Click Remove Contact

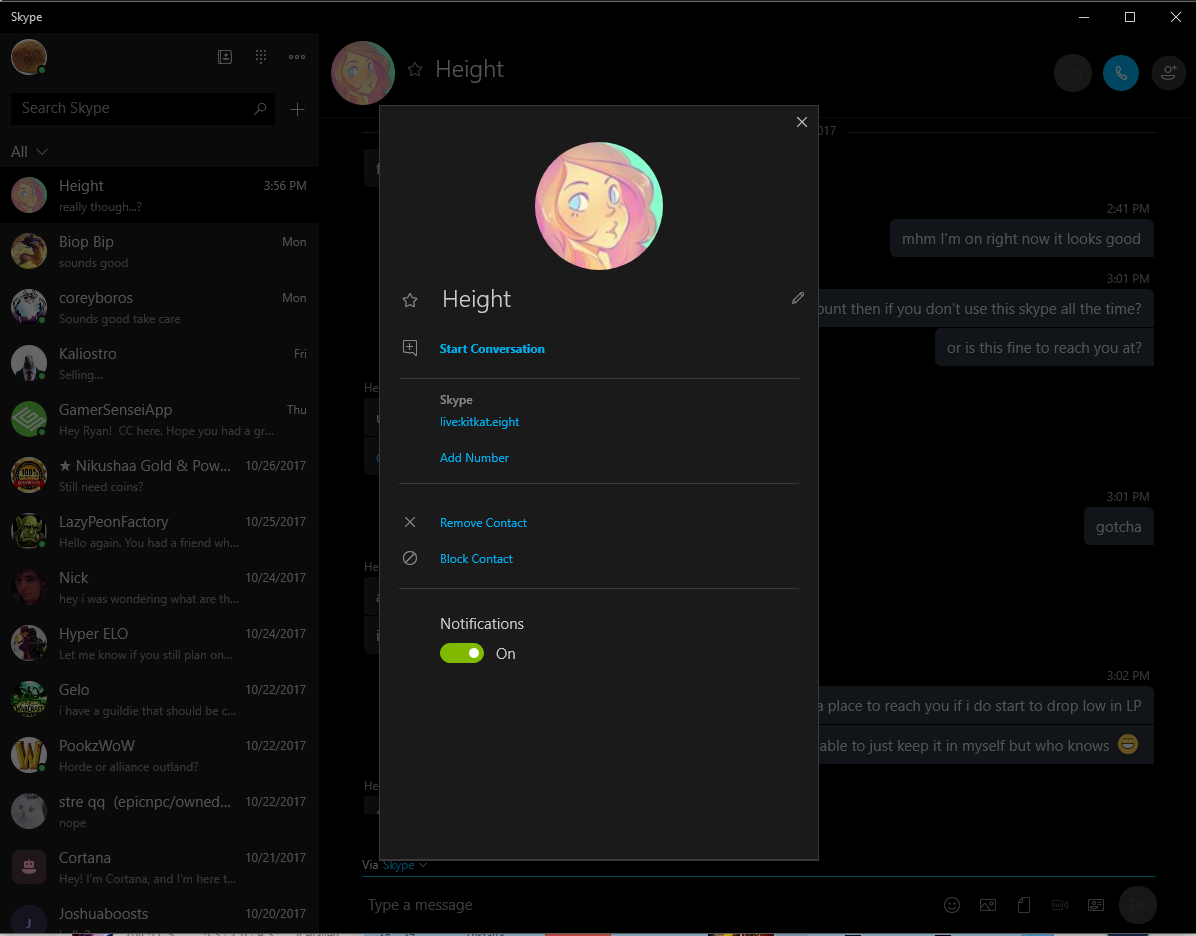coord(483,523)
